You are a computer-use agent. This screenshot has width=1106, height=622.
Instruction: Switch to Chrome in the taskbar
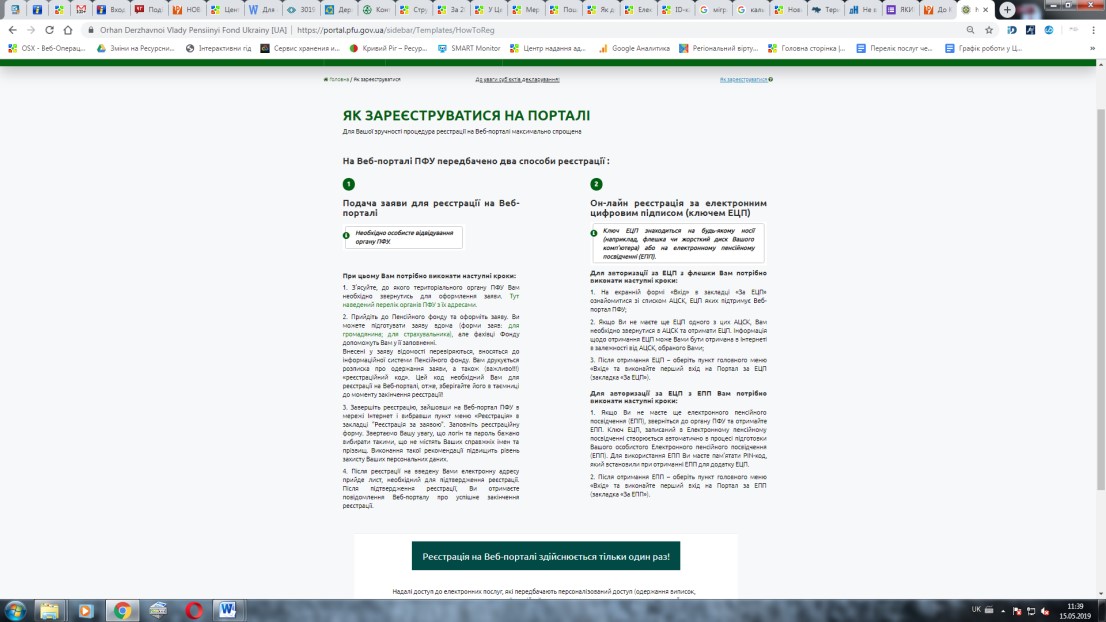click(122, 610)
